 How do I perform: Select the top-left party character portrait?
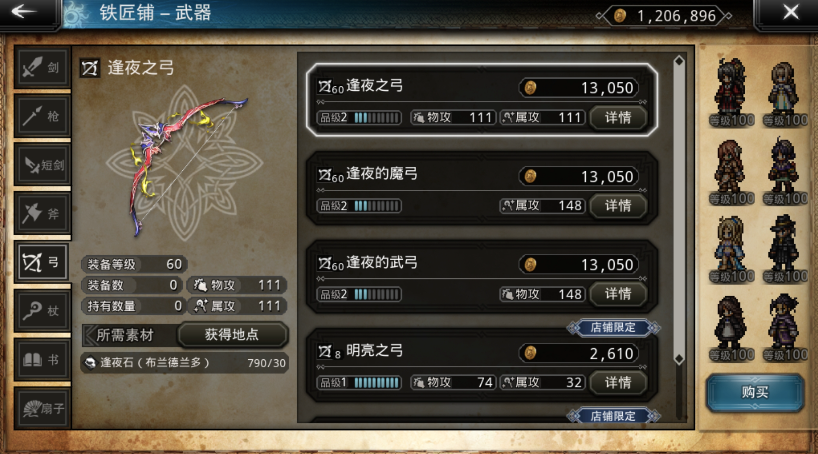pyautogui.click(x=731, y=92)
